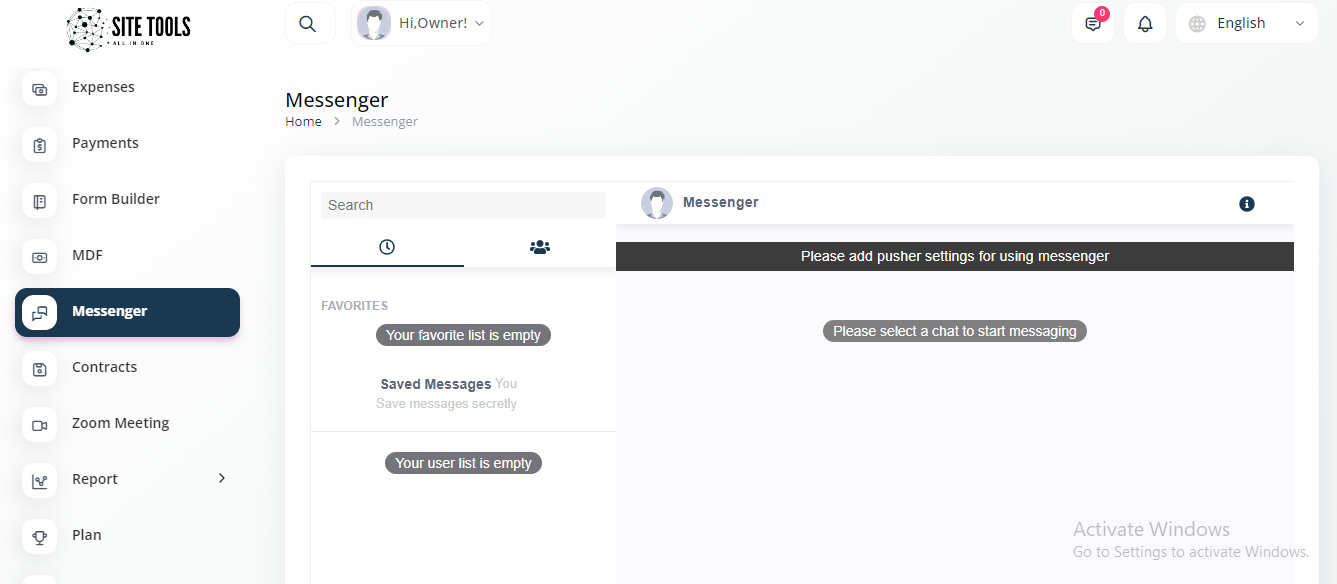Viewport: 1337px width, 584px height.
Task: Expand the Report submenu arrow
Action: [222, 478]
